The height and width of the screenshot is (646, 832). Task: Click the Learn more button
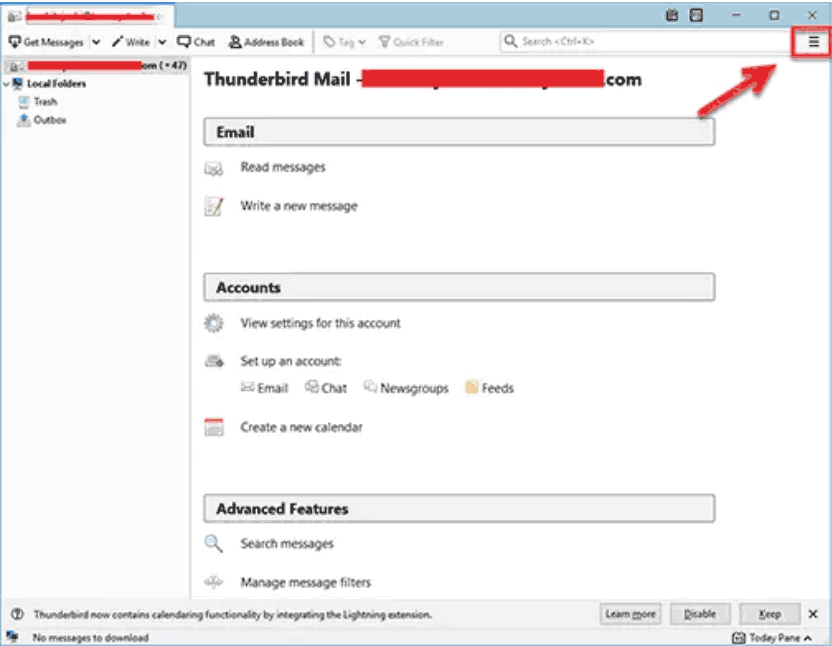630,614
